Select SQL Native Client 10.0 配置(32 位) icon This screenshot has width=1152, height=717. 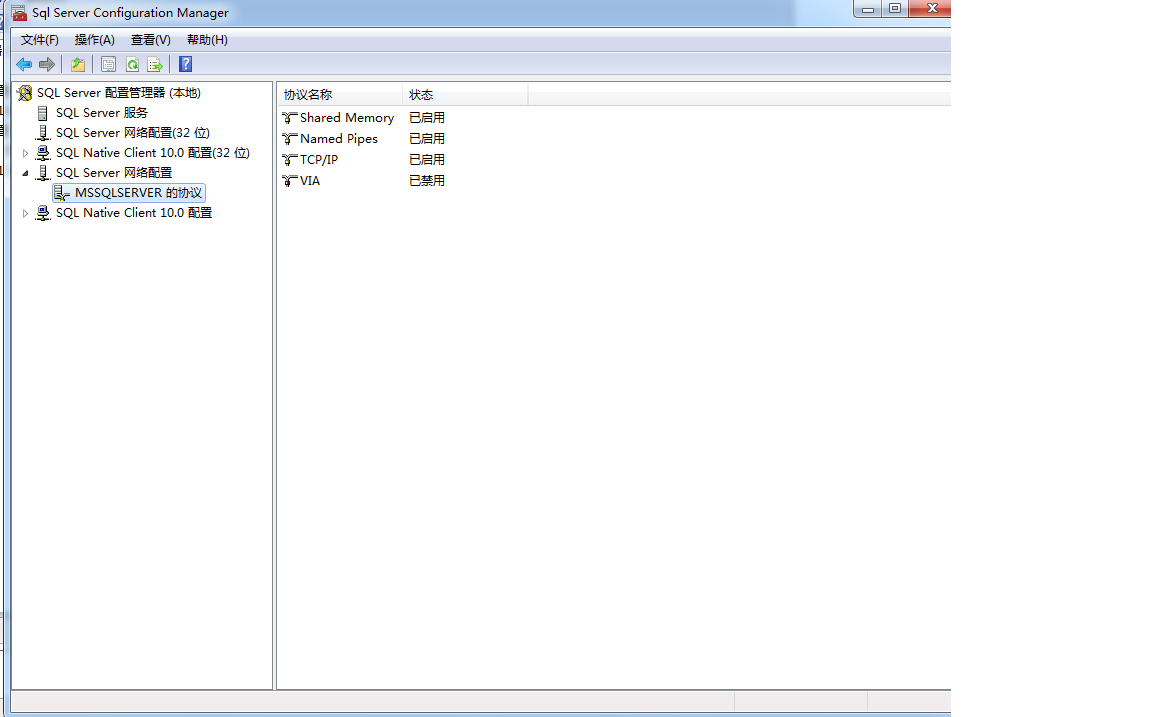[x=43, y=153]
